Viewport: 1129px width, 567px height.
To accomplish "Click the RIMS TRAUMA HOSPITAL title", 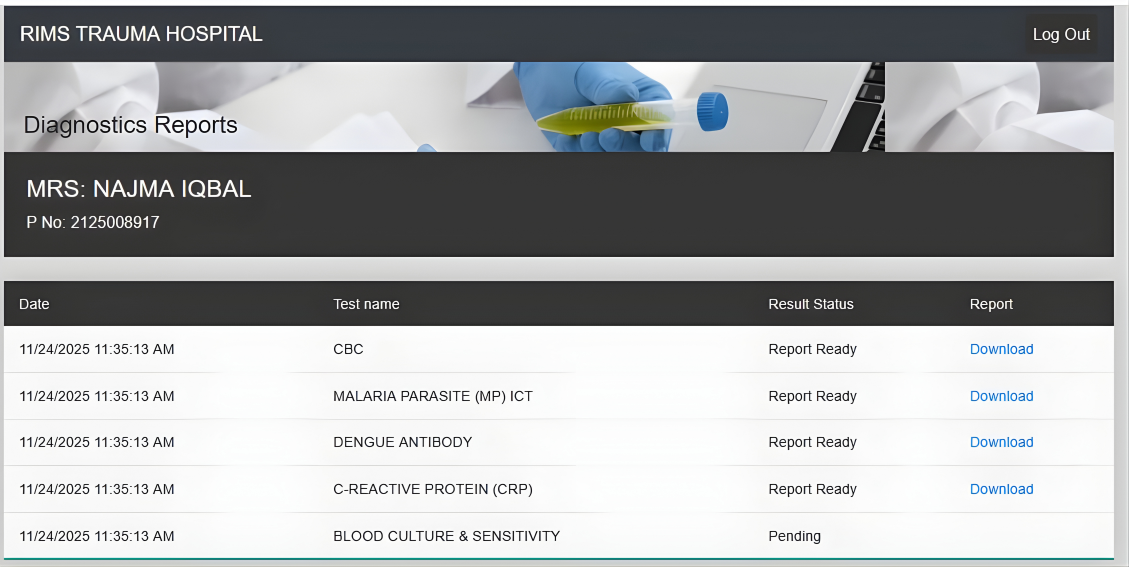I will [x=141, y=34].
